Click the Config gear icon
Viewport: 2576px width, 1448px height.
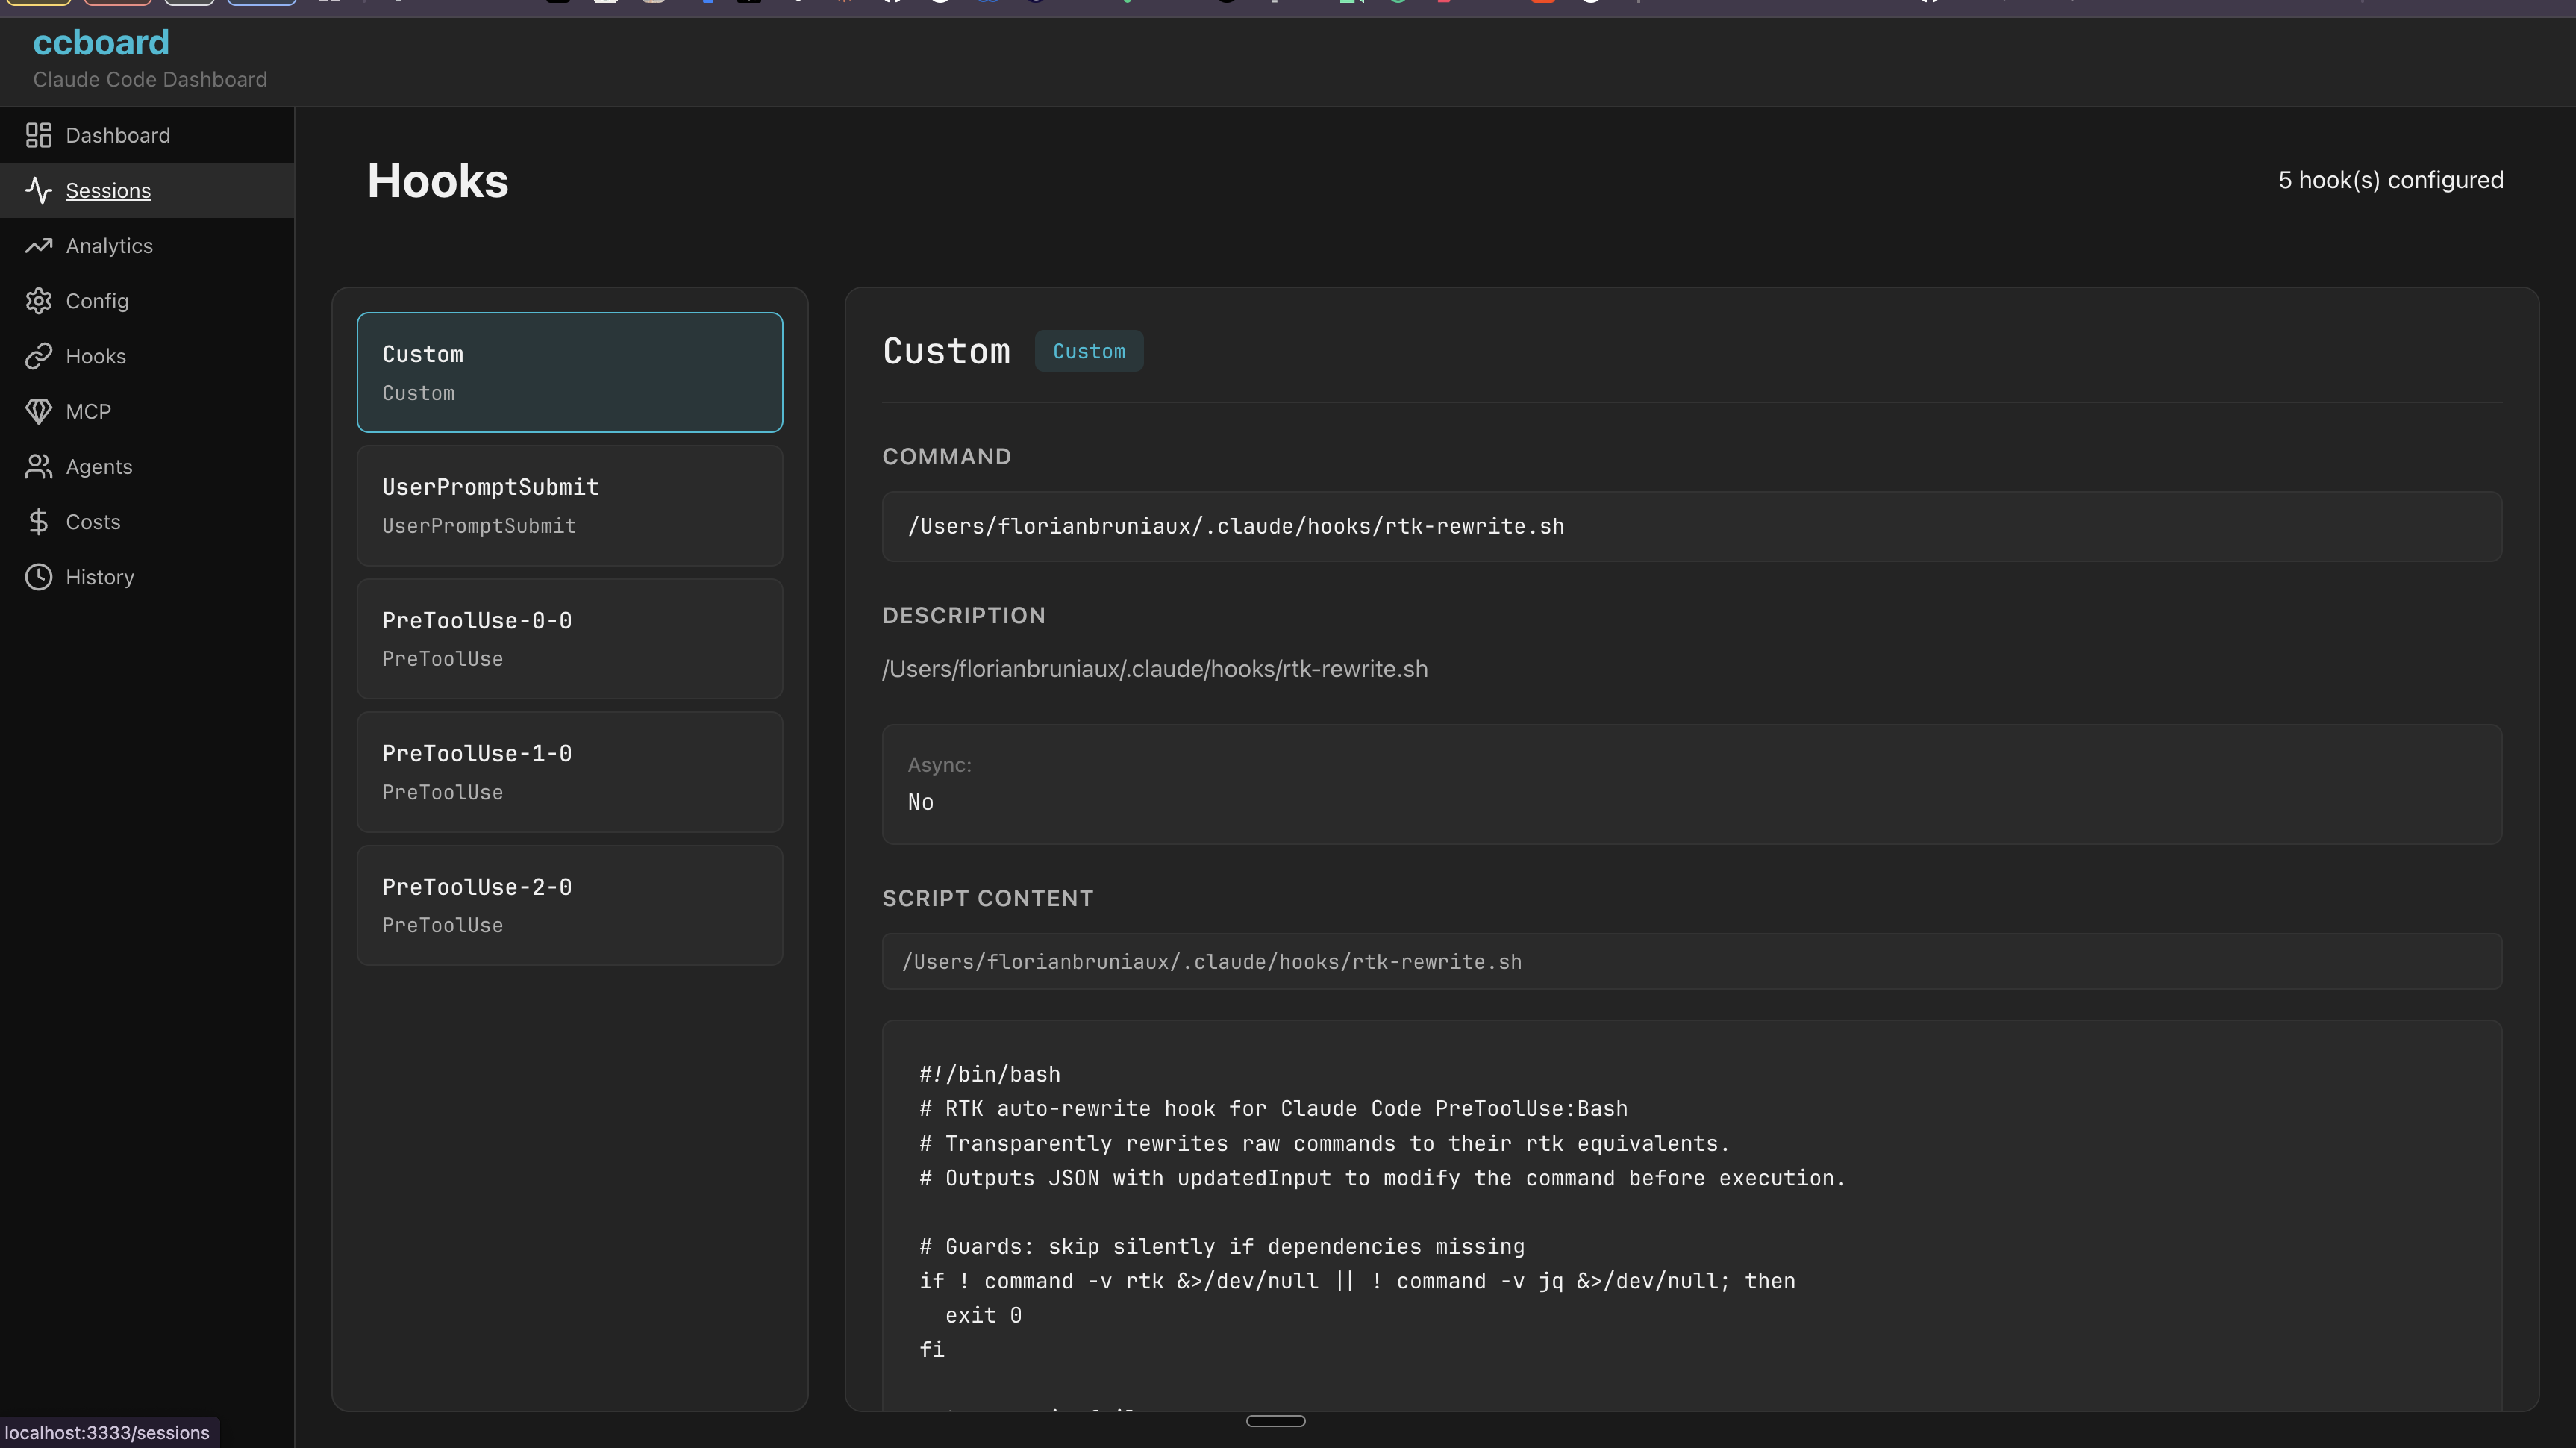pyautogui.click(x=38, y=301)
